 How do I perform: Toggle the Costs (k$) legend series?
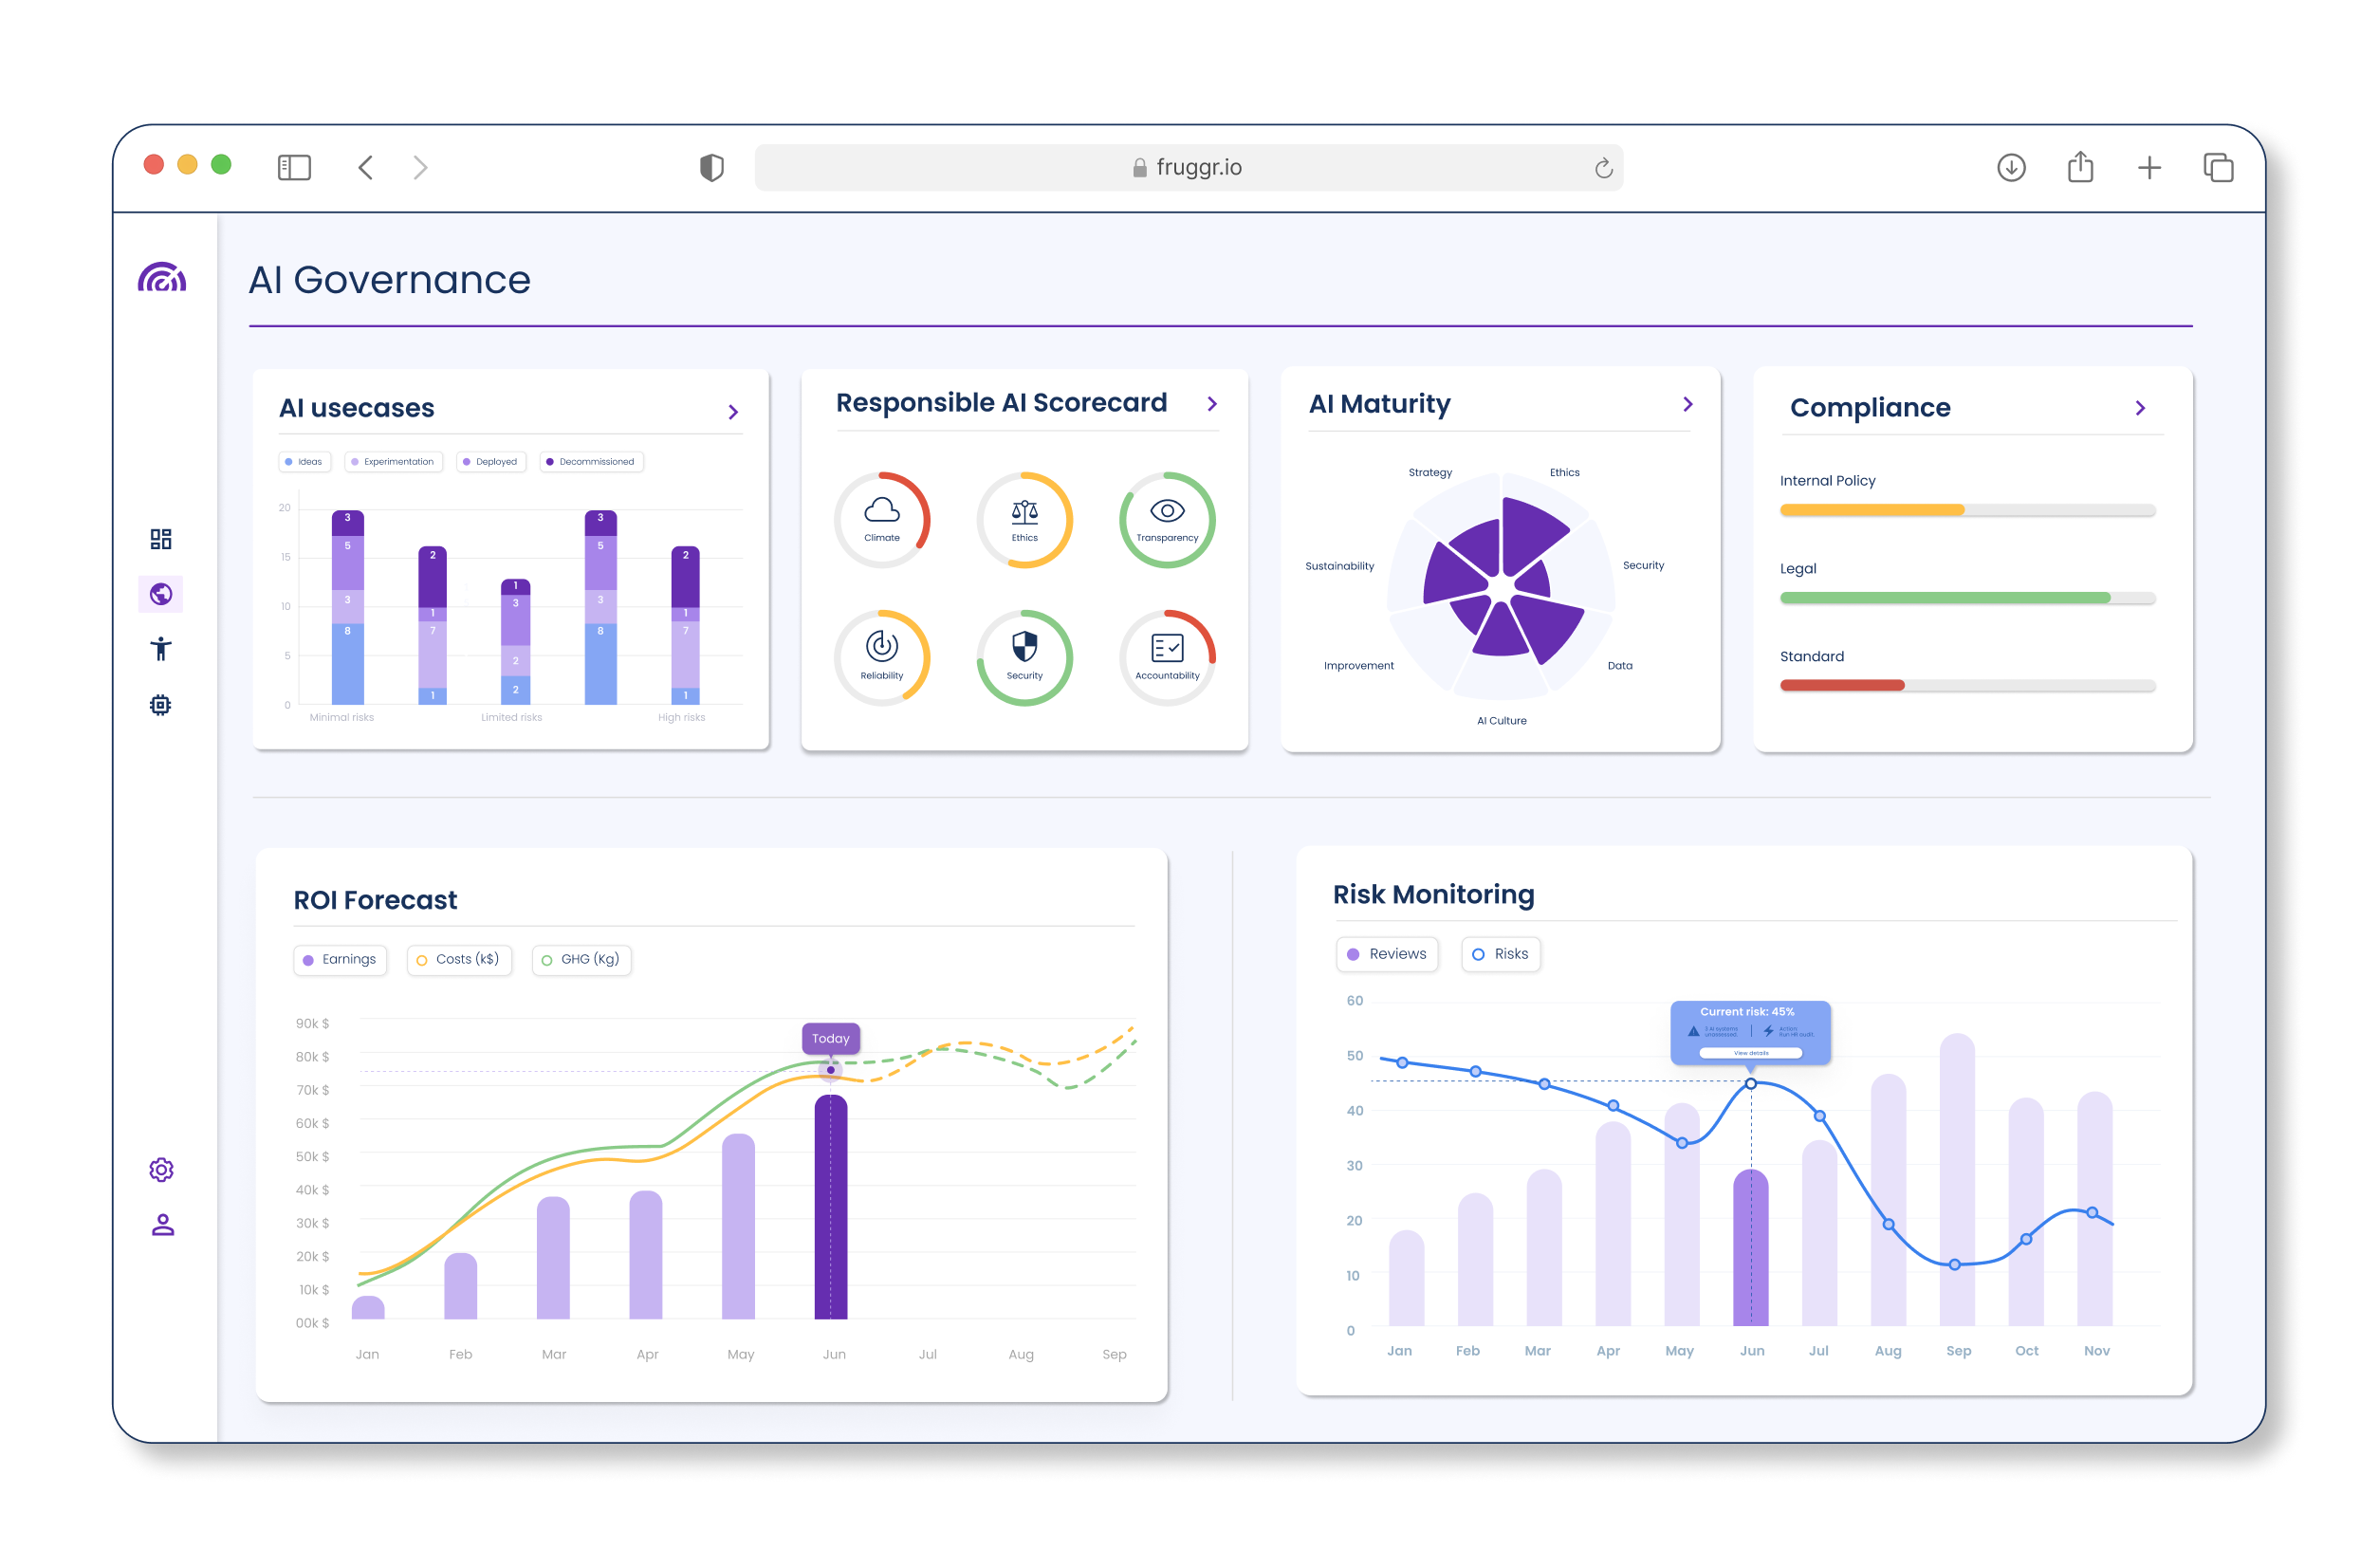(459, 959)
